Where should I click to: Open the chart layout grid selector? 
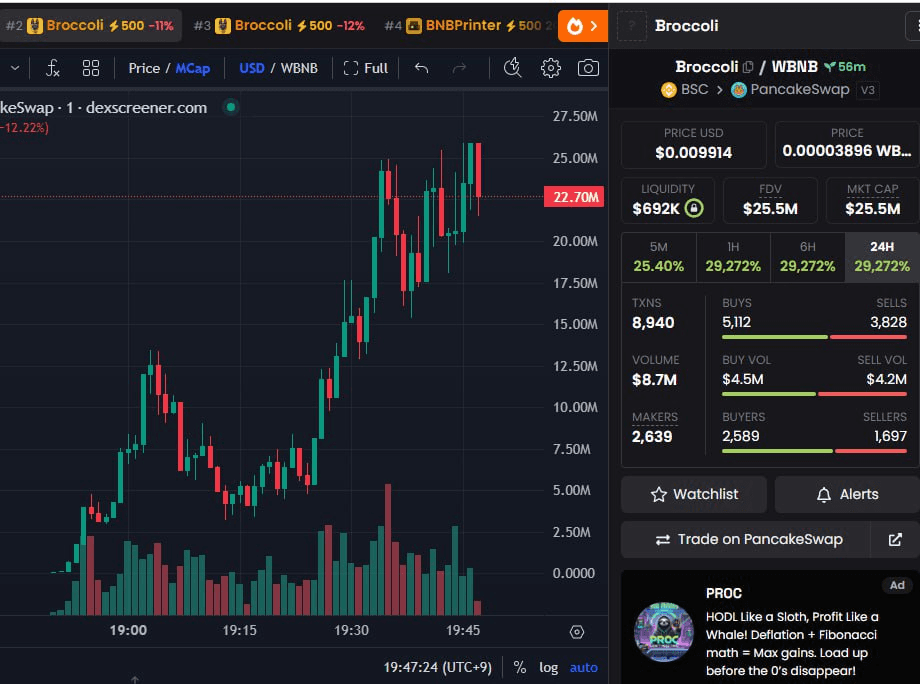tap(91, 69)
